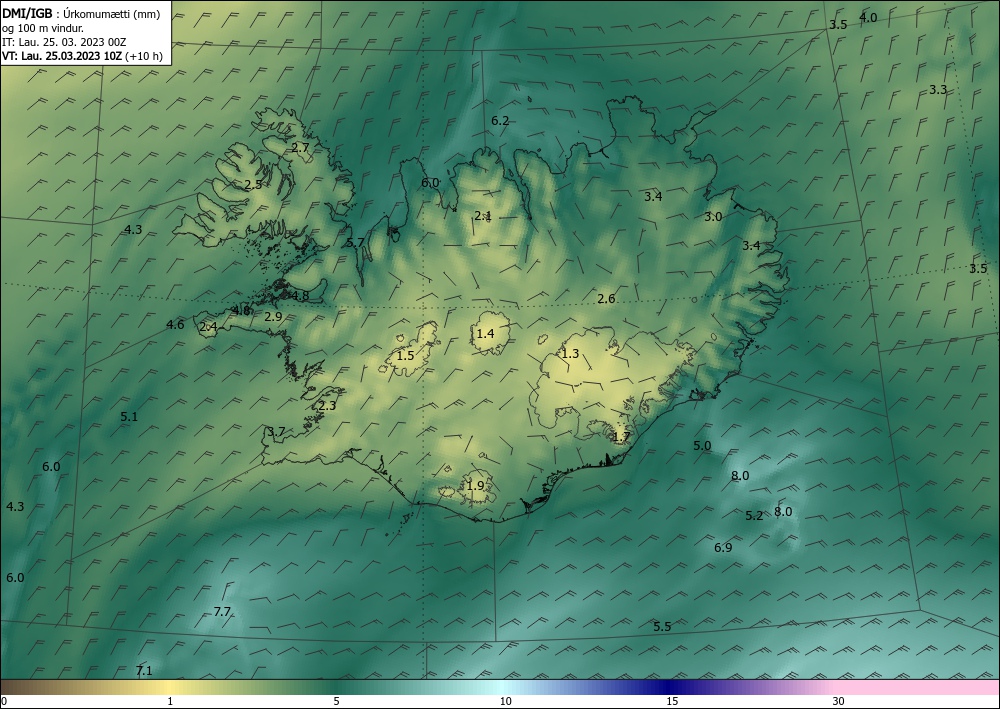Click the 5.7 value label
Screen dimensions: 1000x709
pyautogui.click(x=355, y=243)
